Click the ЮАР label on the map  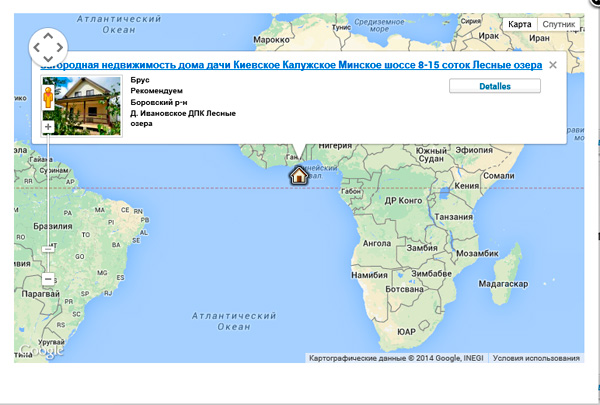pyautogui.click(x=405, y=331)
